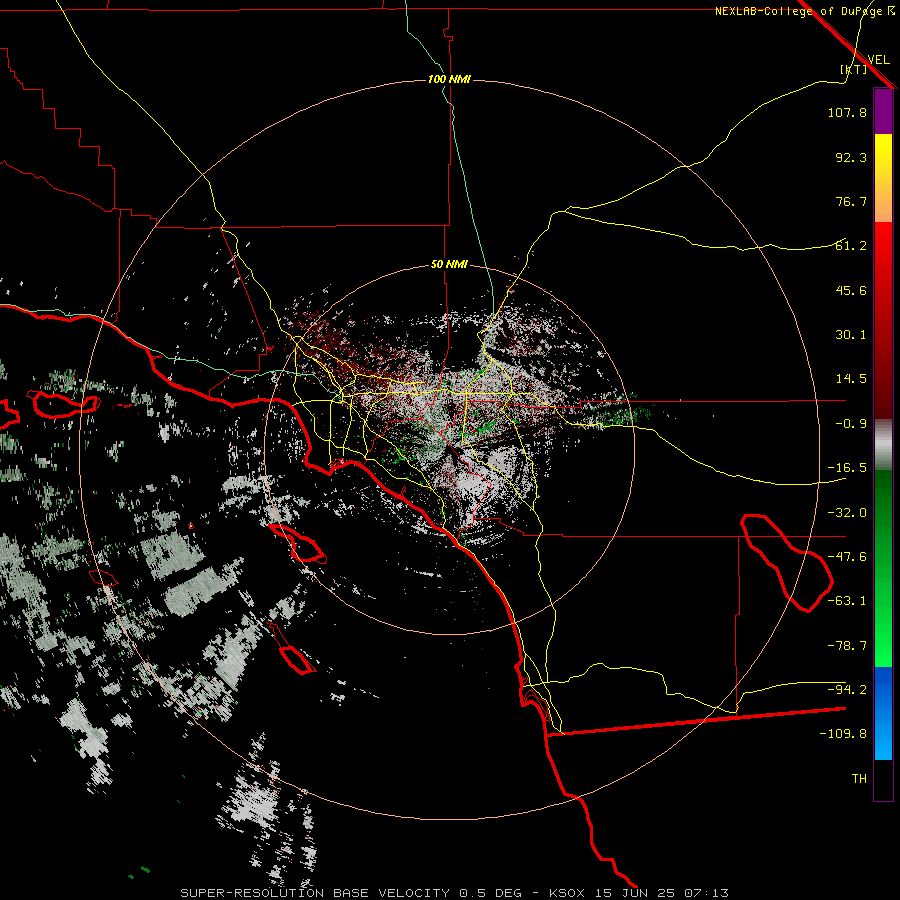Click the 14.5 velocity legend value

[851, 379]
